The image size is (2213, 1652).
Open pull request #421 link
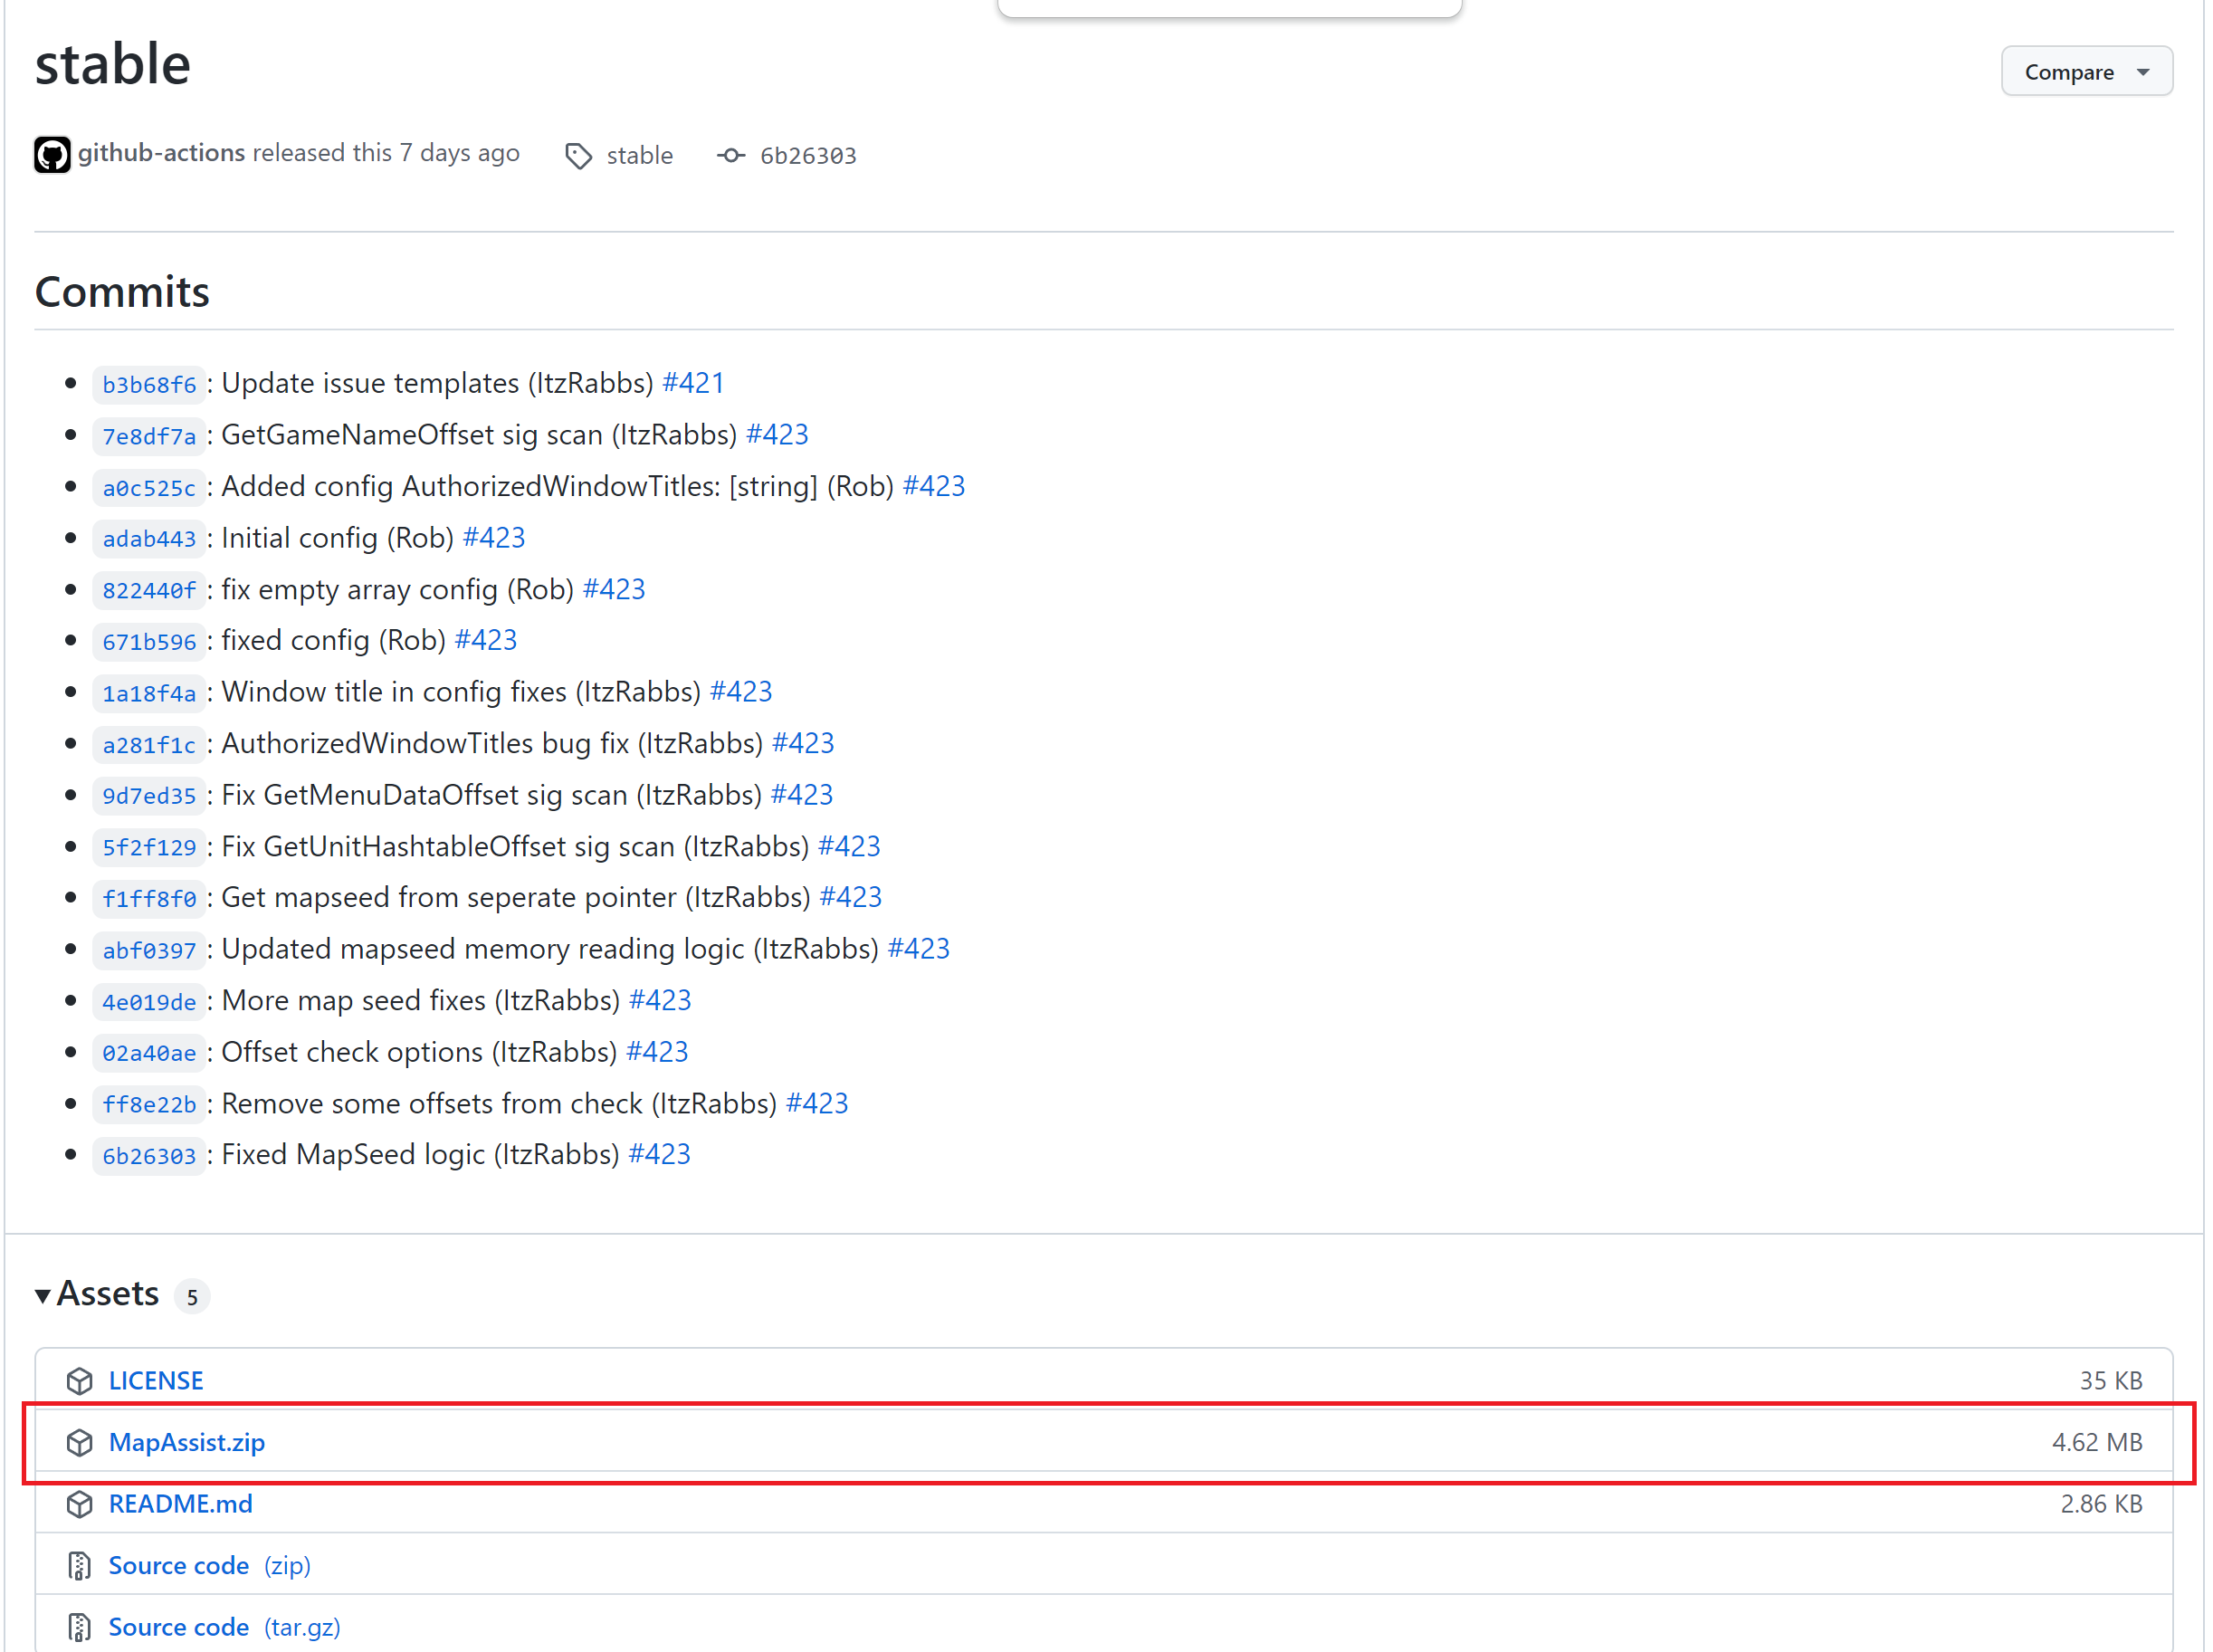pos(693,383)
